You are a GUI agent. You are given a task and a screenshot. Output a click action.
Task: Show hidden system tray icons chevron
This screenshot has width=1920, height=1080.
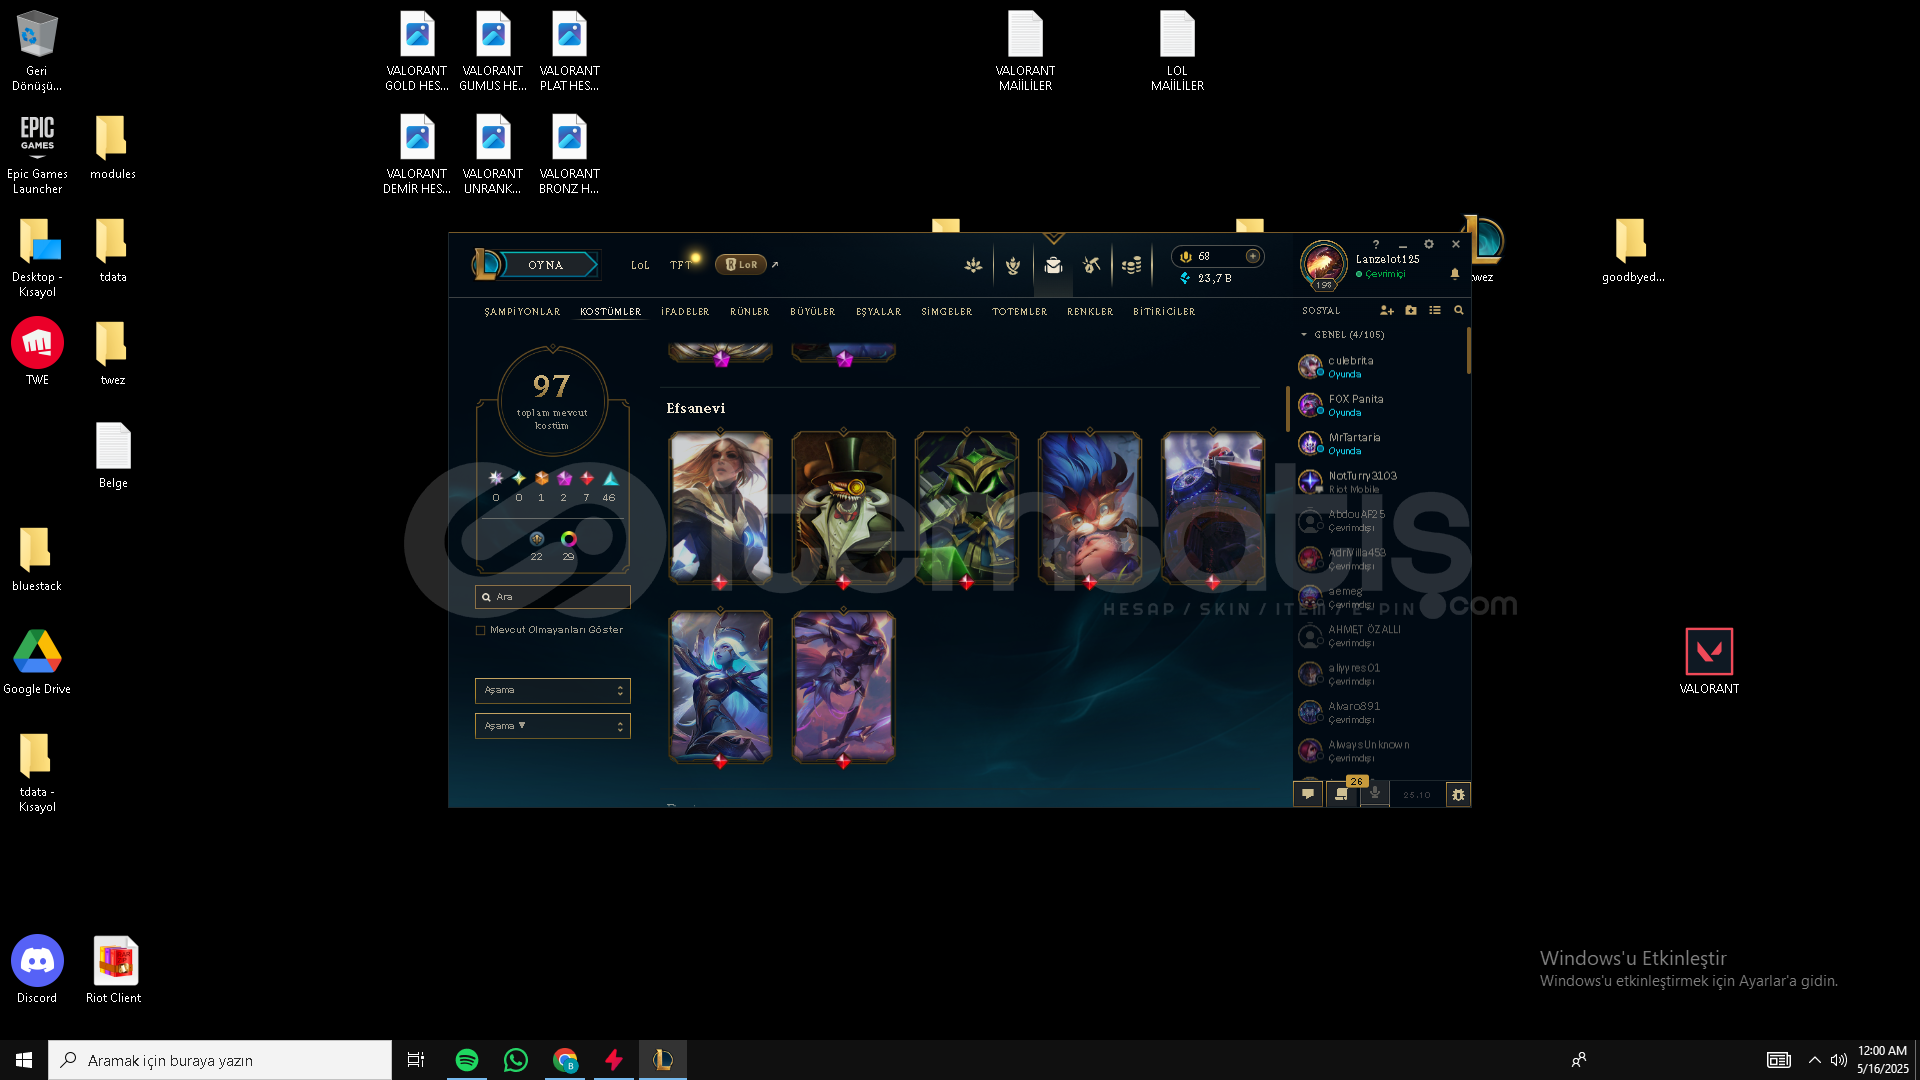tap(1814, 1060)
